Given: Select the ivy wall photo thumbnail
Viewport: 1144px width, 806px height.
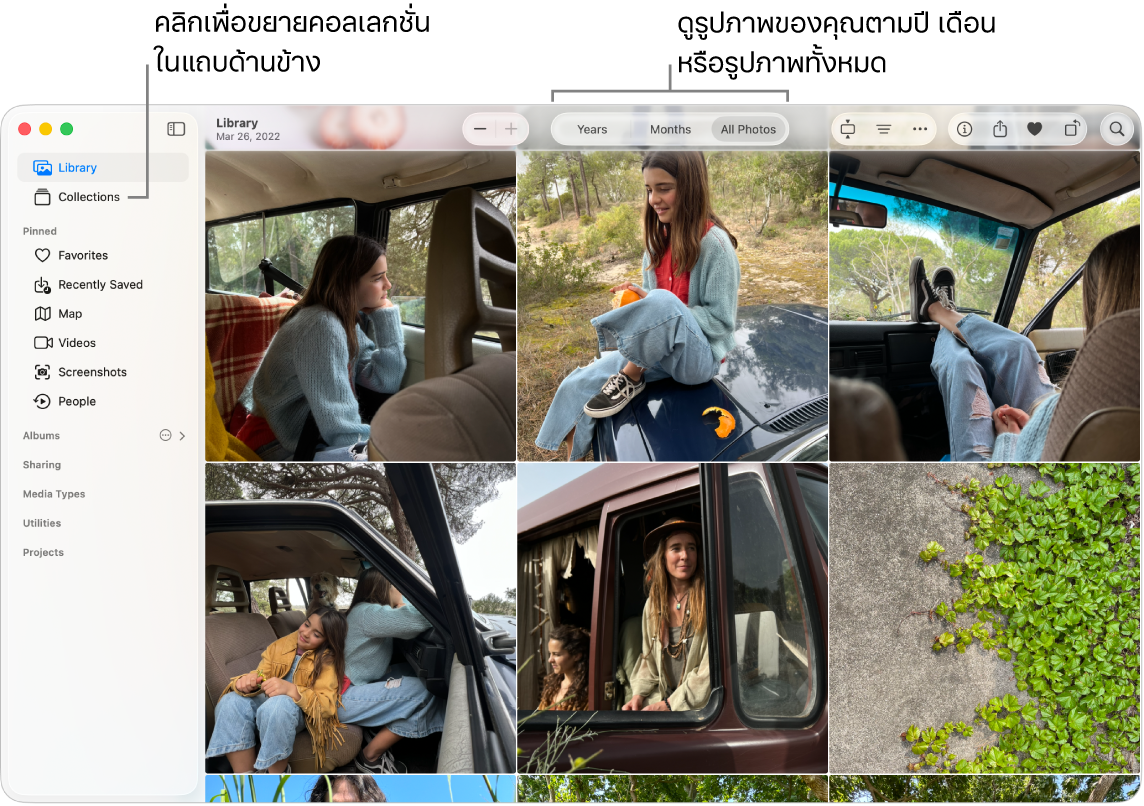Looking at the screenshot, I should pos(984,618).
